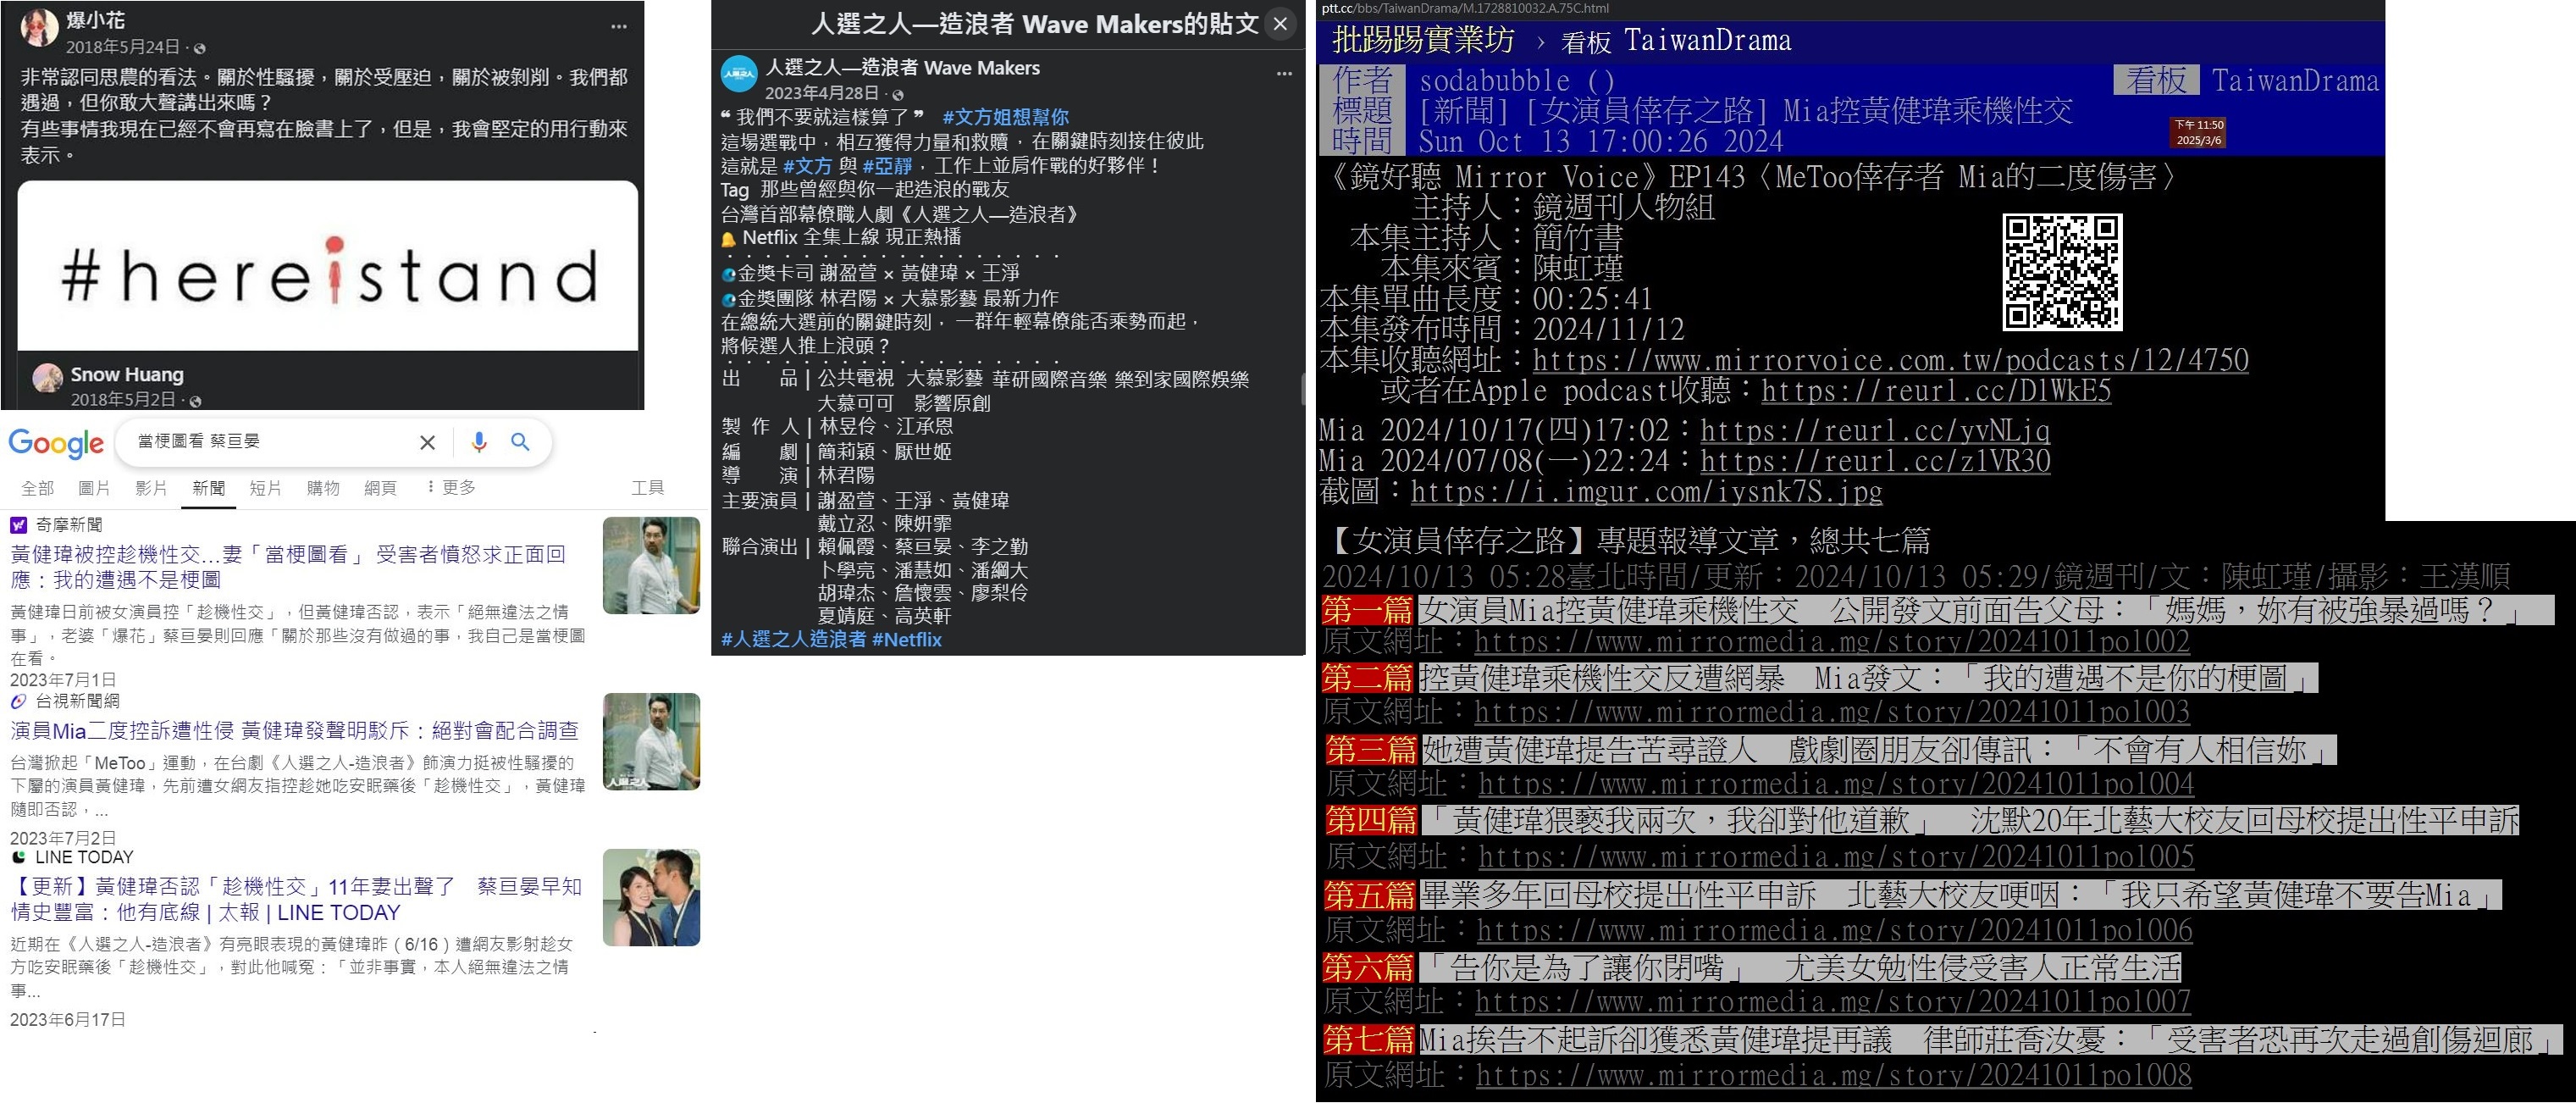This screenshot has width=2576, height=1103.
Task: Switch to 短片 results tab
Action: (265, 488)
